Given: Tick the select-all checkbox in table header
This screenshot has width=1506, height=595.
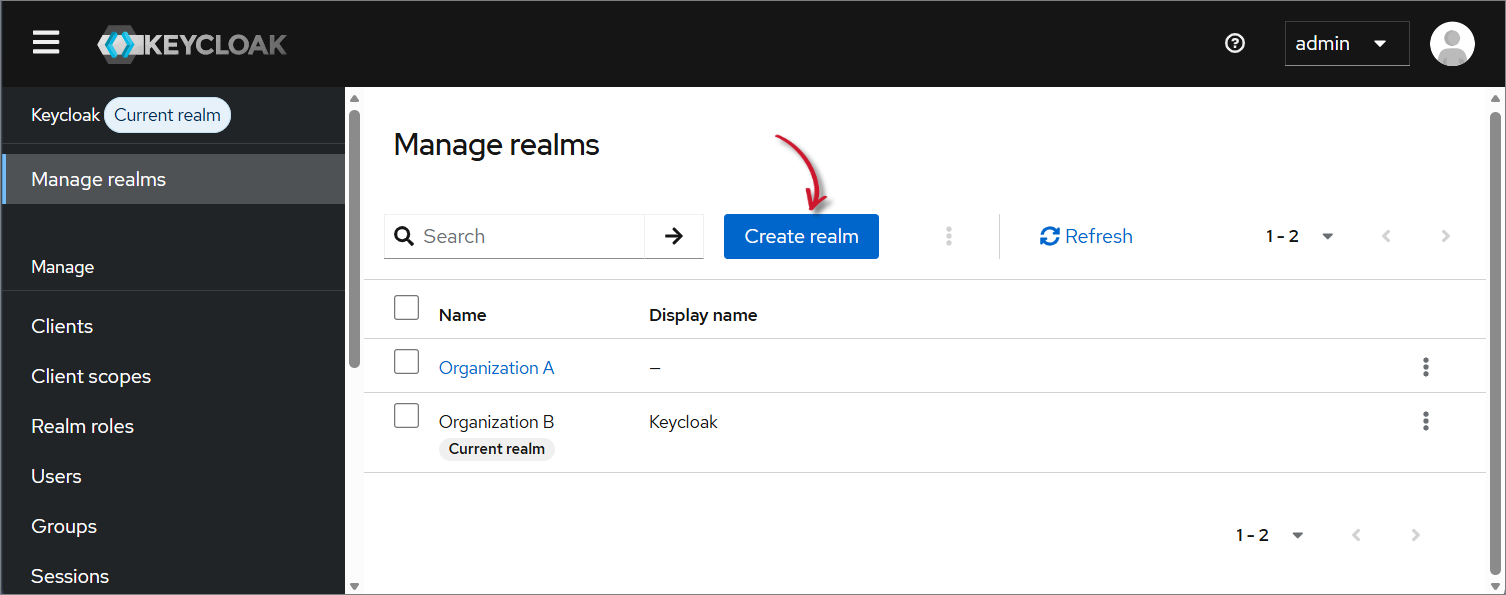Looking at the screenshot, I should [406, 307].
